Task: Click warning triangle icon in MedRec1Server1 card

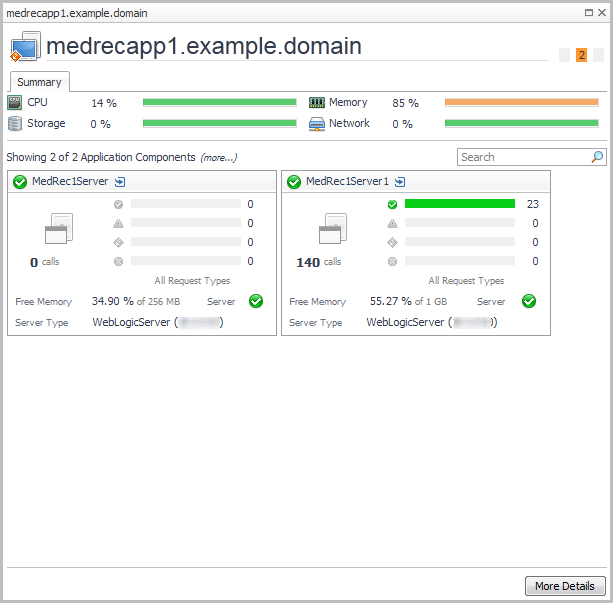Action: pos(393,223)
